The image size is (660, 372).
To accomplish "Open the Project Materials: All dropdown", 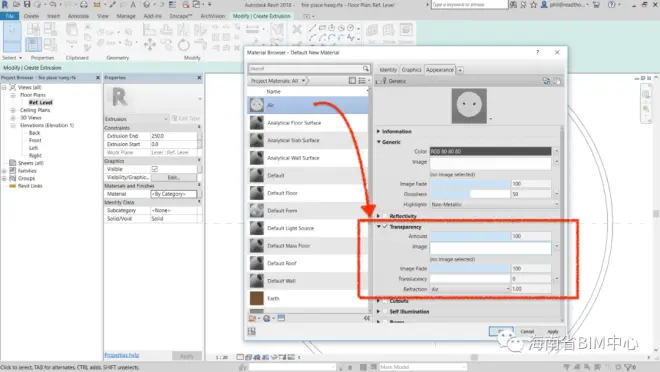I will pyautogui.click(x=278, y=80).
